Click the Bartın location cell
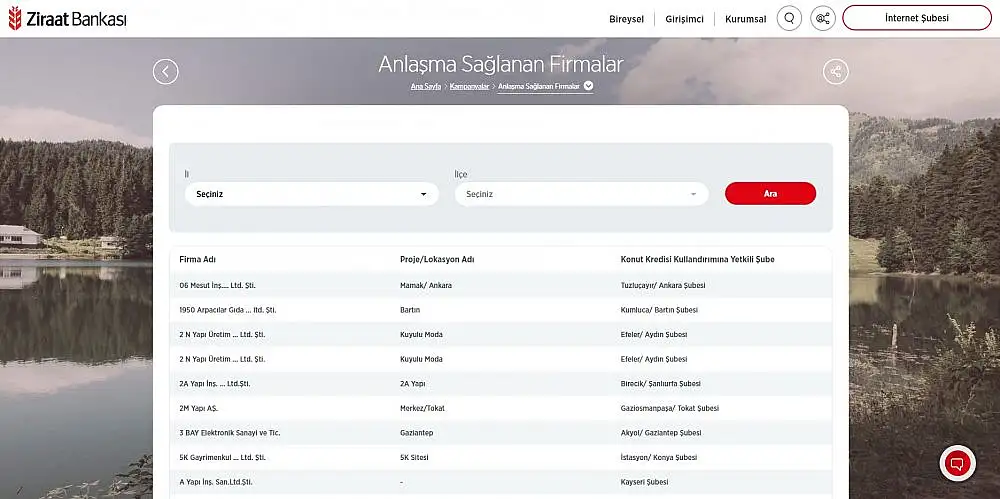Image resolution: width=1000 pixels, height=499 pixels. click(410, 310)
